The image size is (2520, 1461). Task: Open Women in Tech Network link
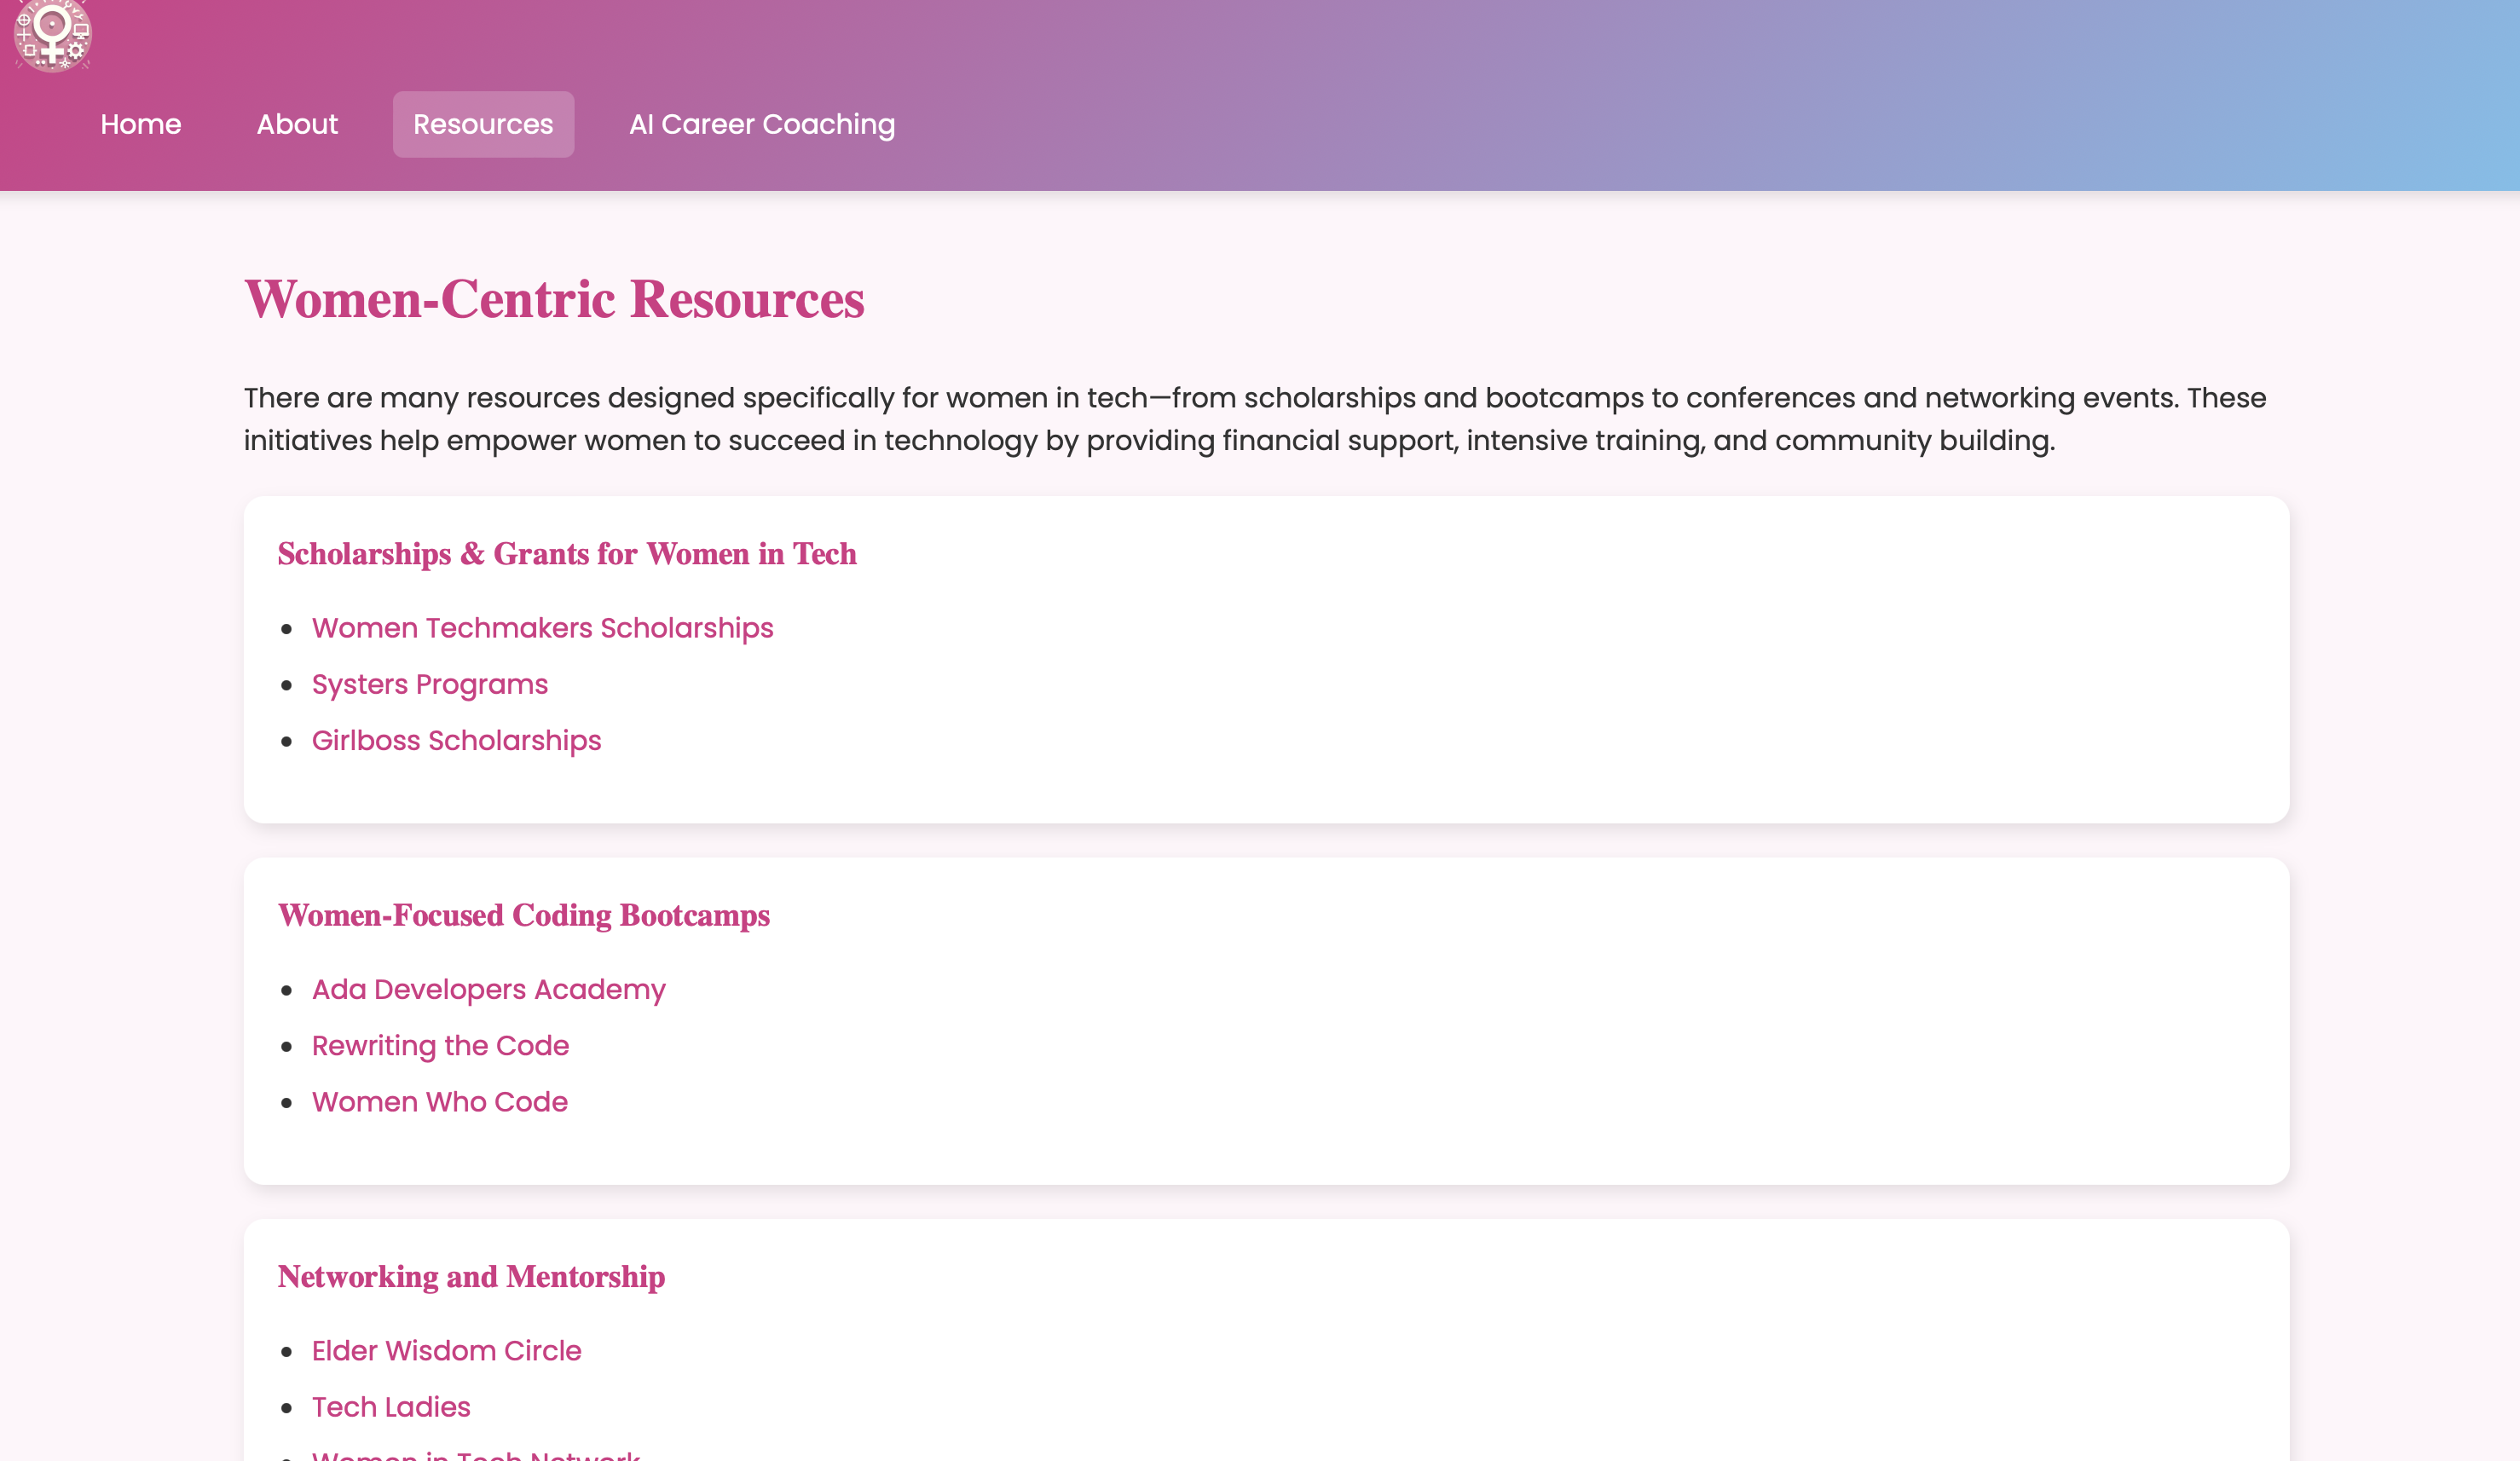[476, 1455]
